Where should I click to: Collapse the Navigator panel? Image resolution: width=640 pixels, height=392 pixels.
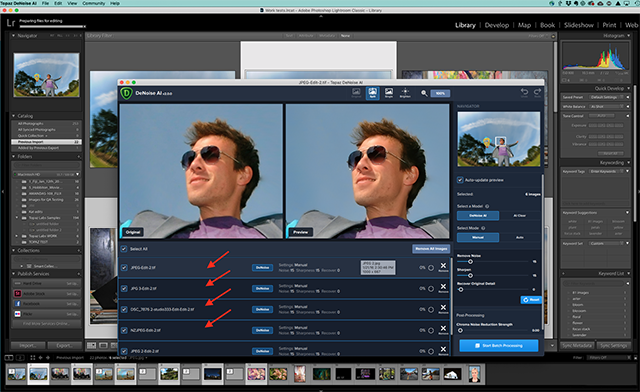pyautogui.click(x=13, y=36)
